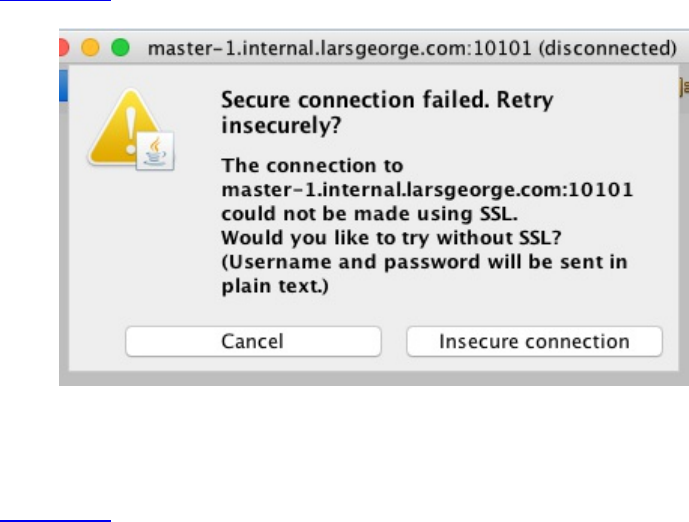Click the blue underlined link above dialog
This screenshot has height=522, width=689.
(55, 3)
